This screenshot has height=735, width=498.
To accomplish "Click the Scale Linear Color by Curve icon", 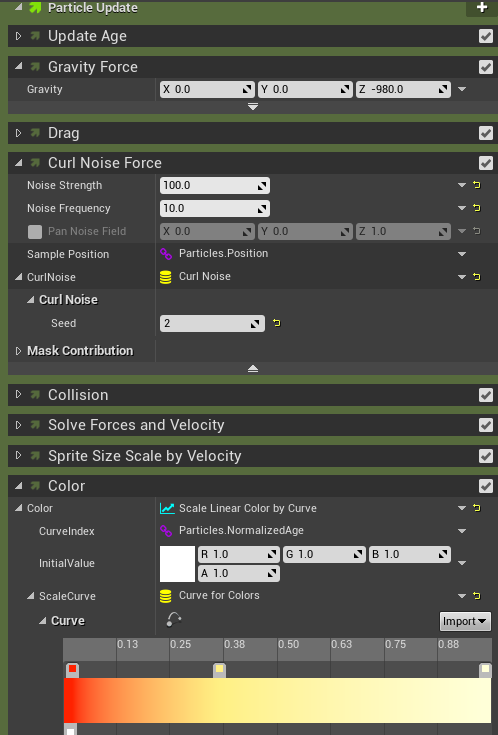I will click(167, 508).
